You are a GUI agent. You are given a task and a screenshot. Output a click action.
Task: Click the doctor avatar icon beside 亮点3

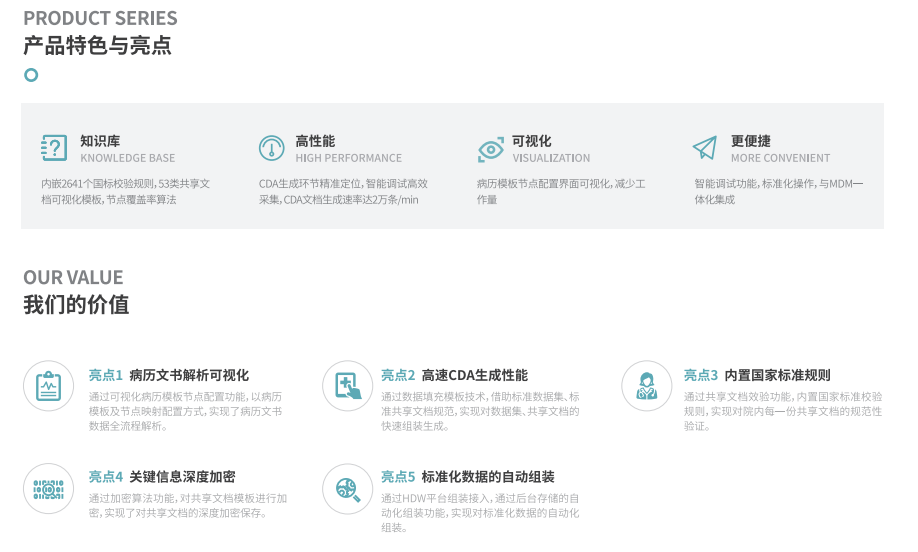click(646, 386)
